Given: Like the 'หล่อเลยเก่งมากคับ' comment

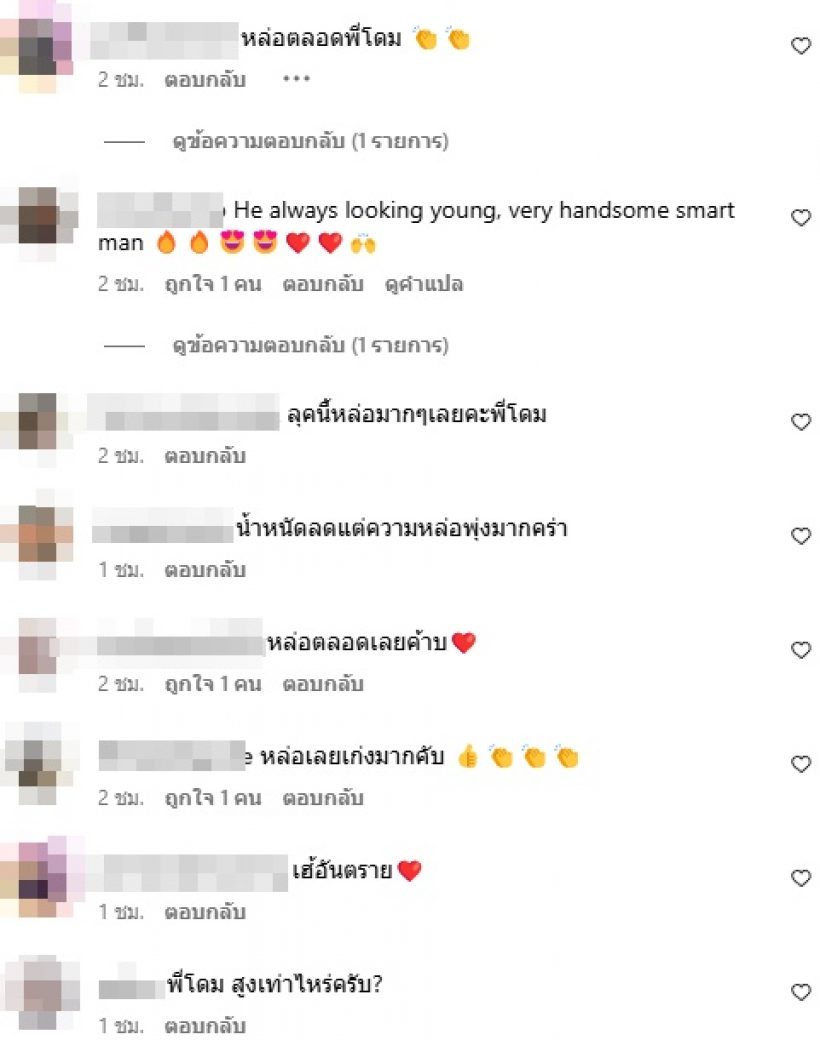Looking at the screenshot, I should 801,764.
